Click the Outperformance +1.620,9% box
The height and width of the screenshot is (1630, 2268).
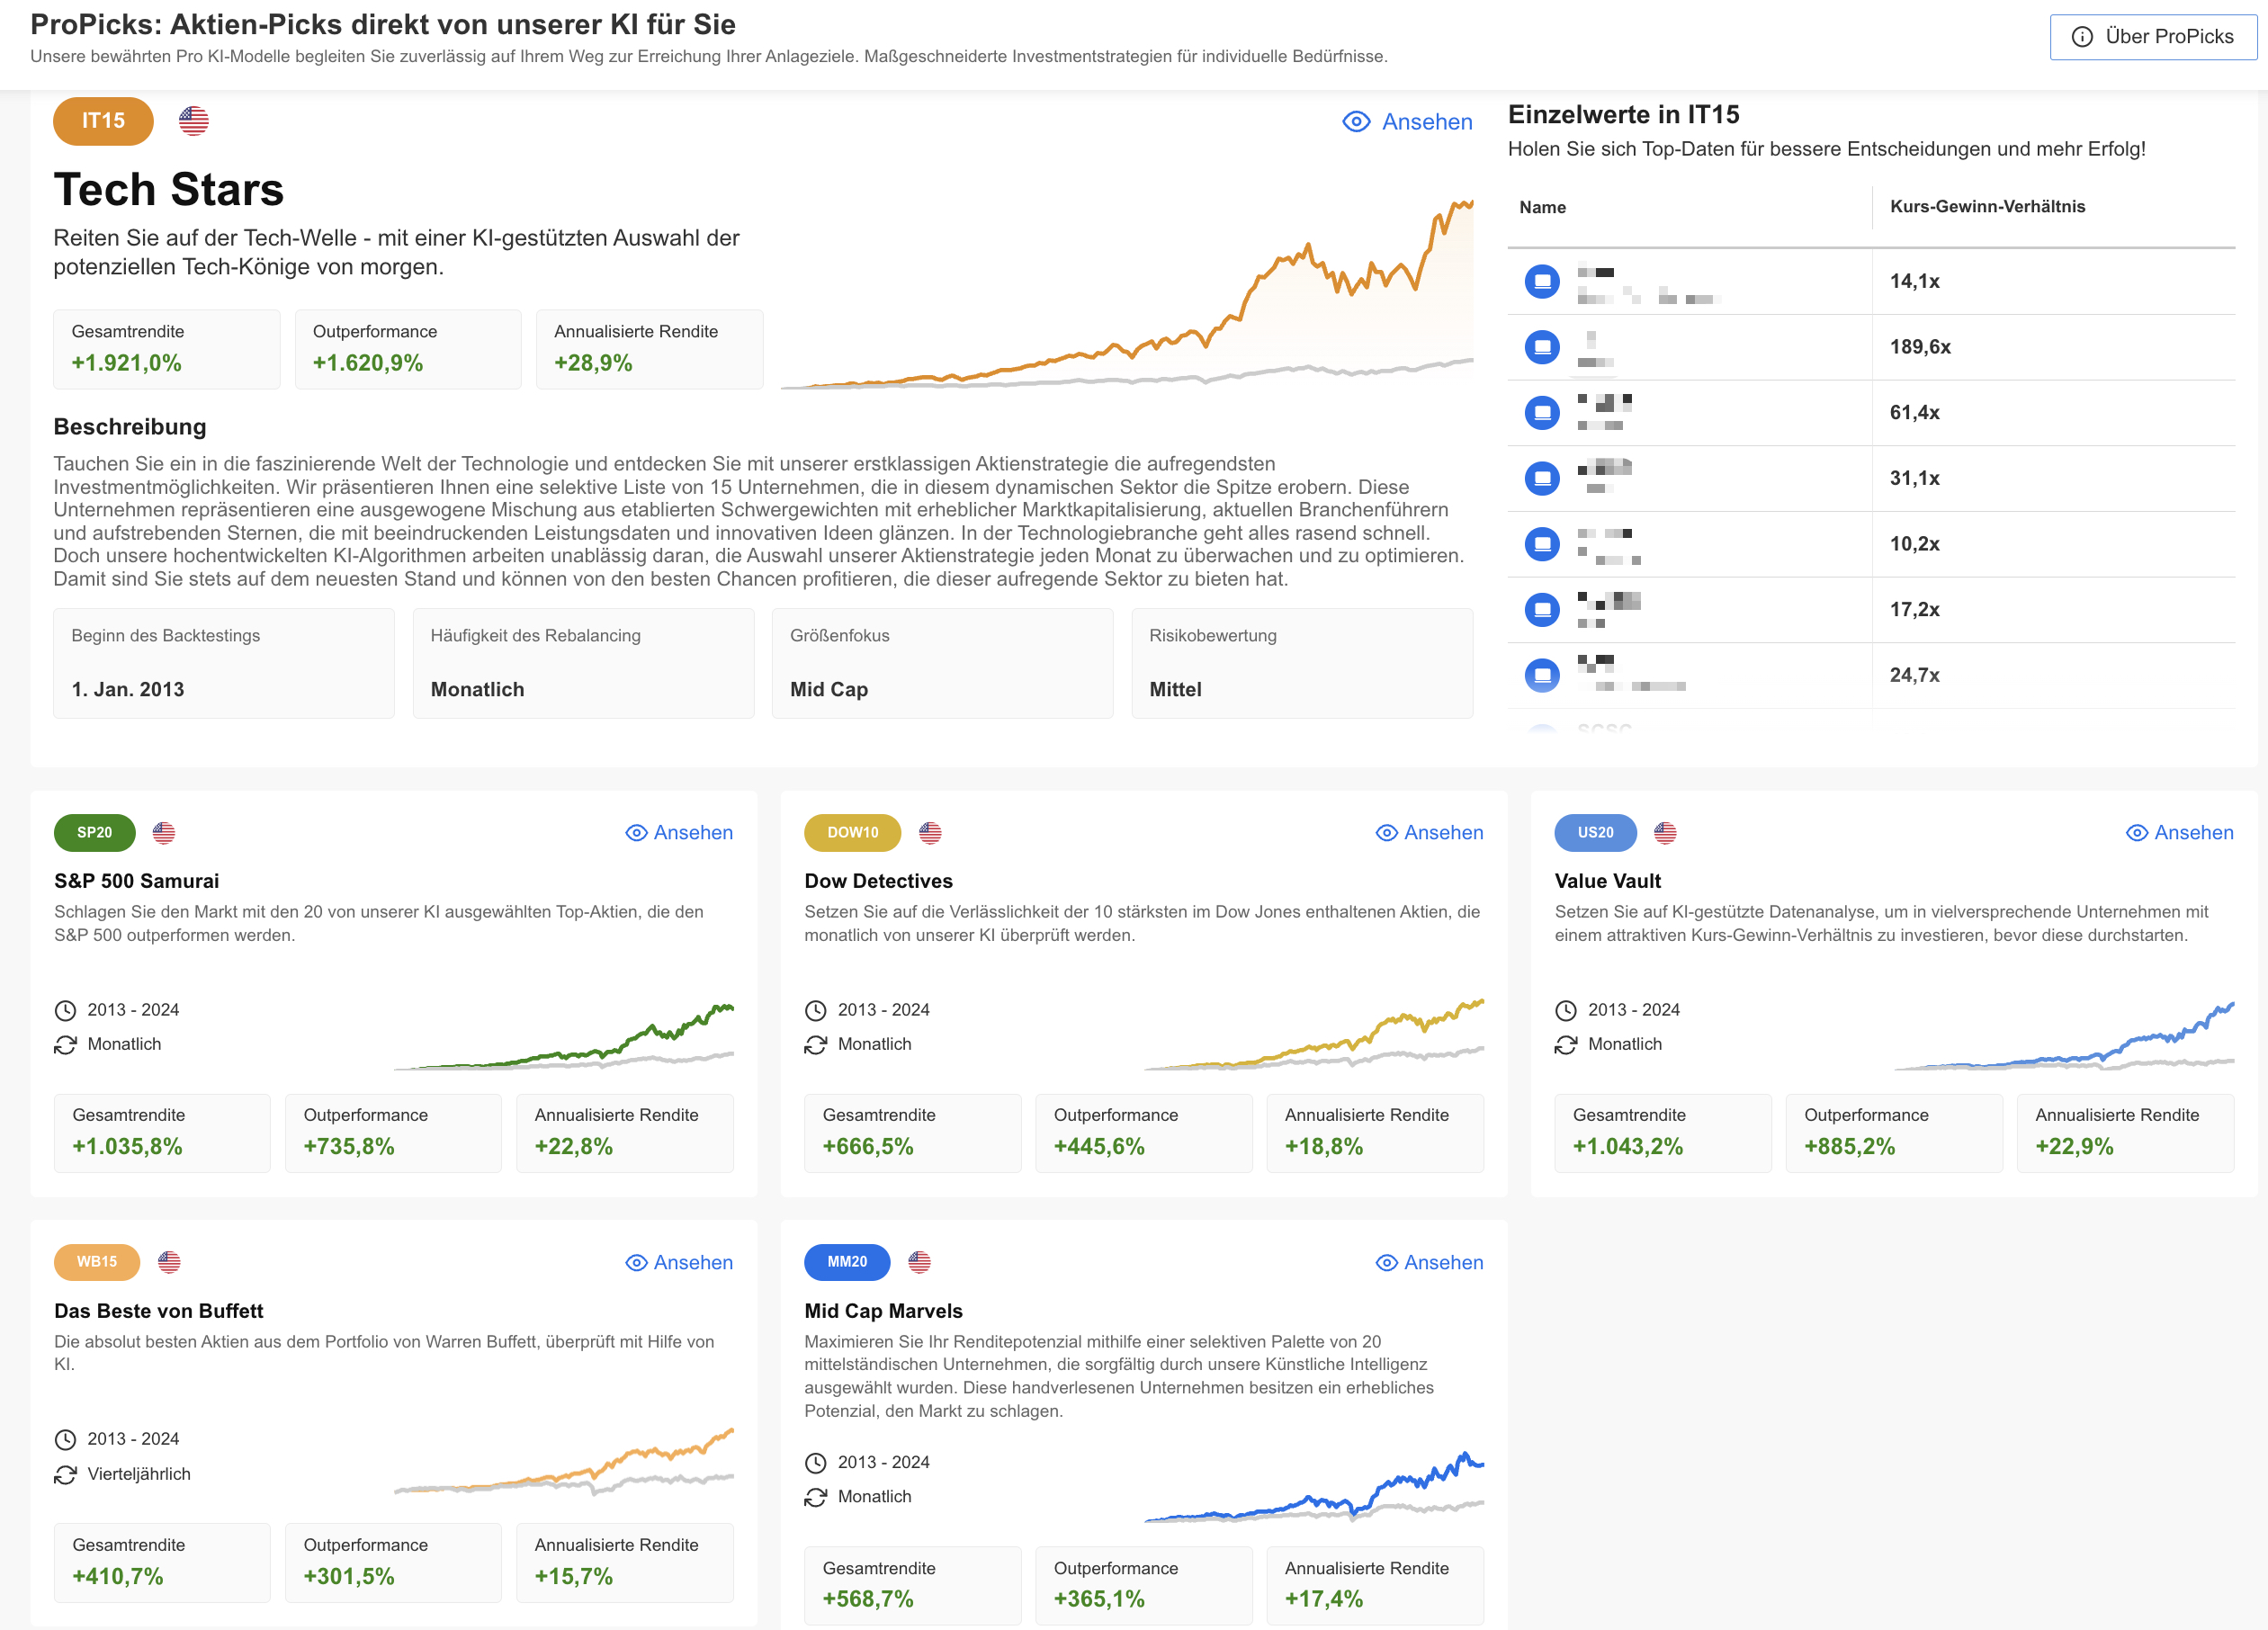coord(408,349)
